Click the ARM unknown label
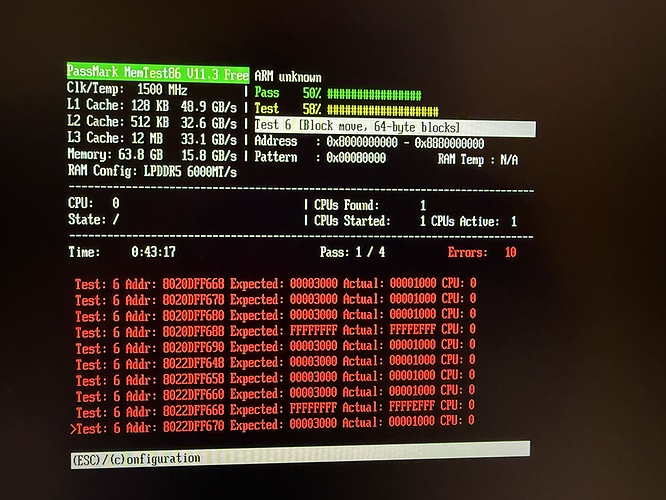 click(288, 77)
